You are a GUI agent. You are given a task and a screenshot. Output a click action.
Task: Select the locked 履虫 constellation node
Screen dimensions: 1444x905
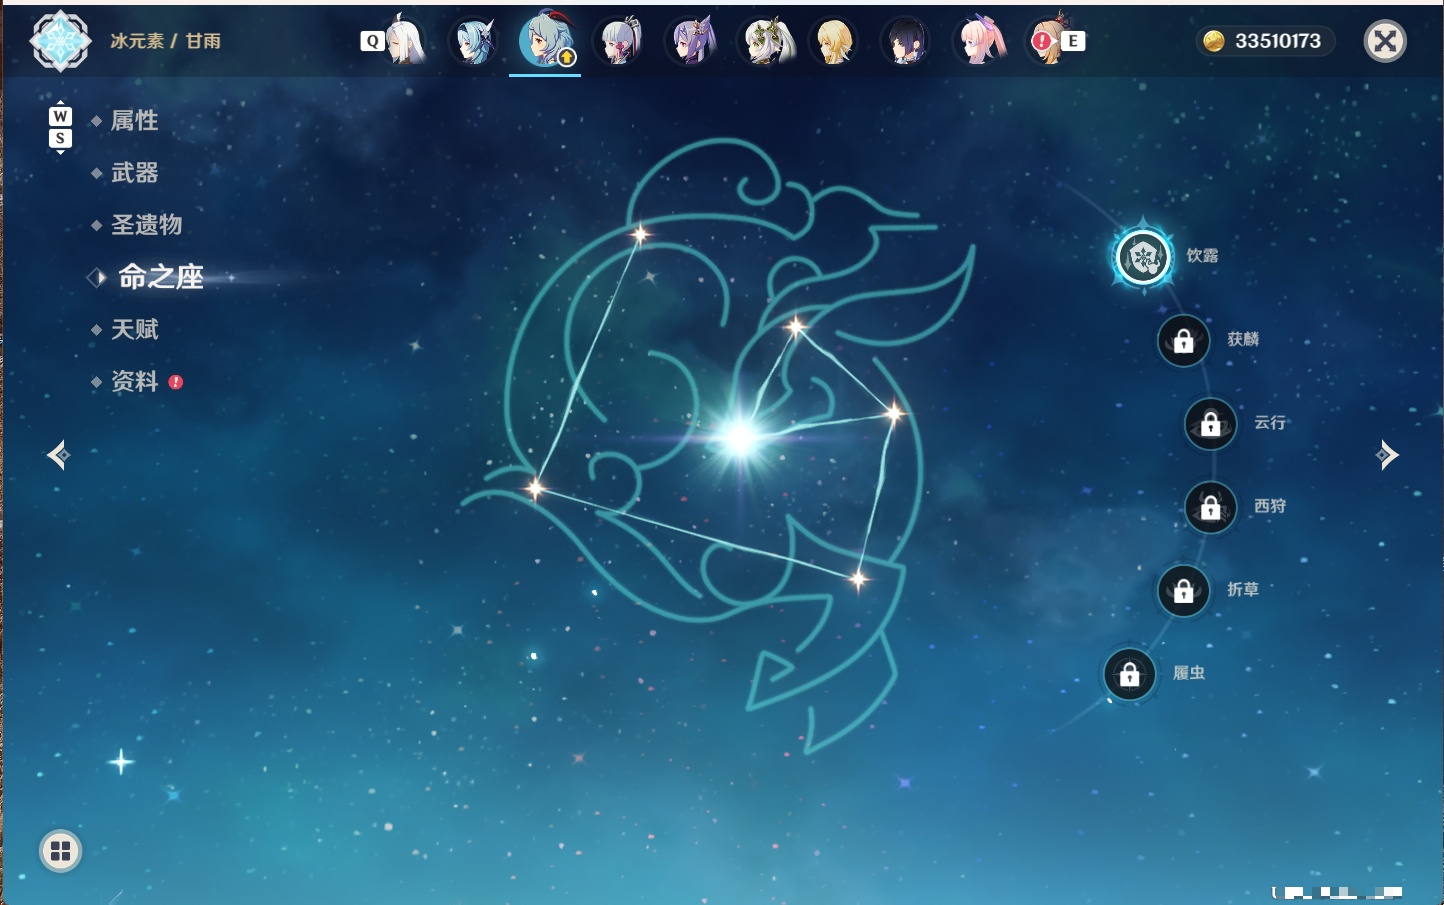pos(1130,675)
